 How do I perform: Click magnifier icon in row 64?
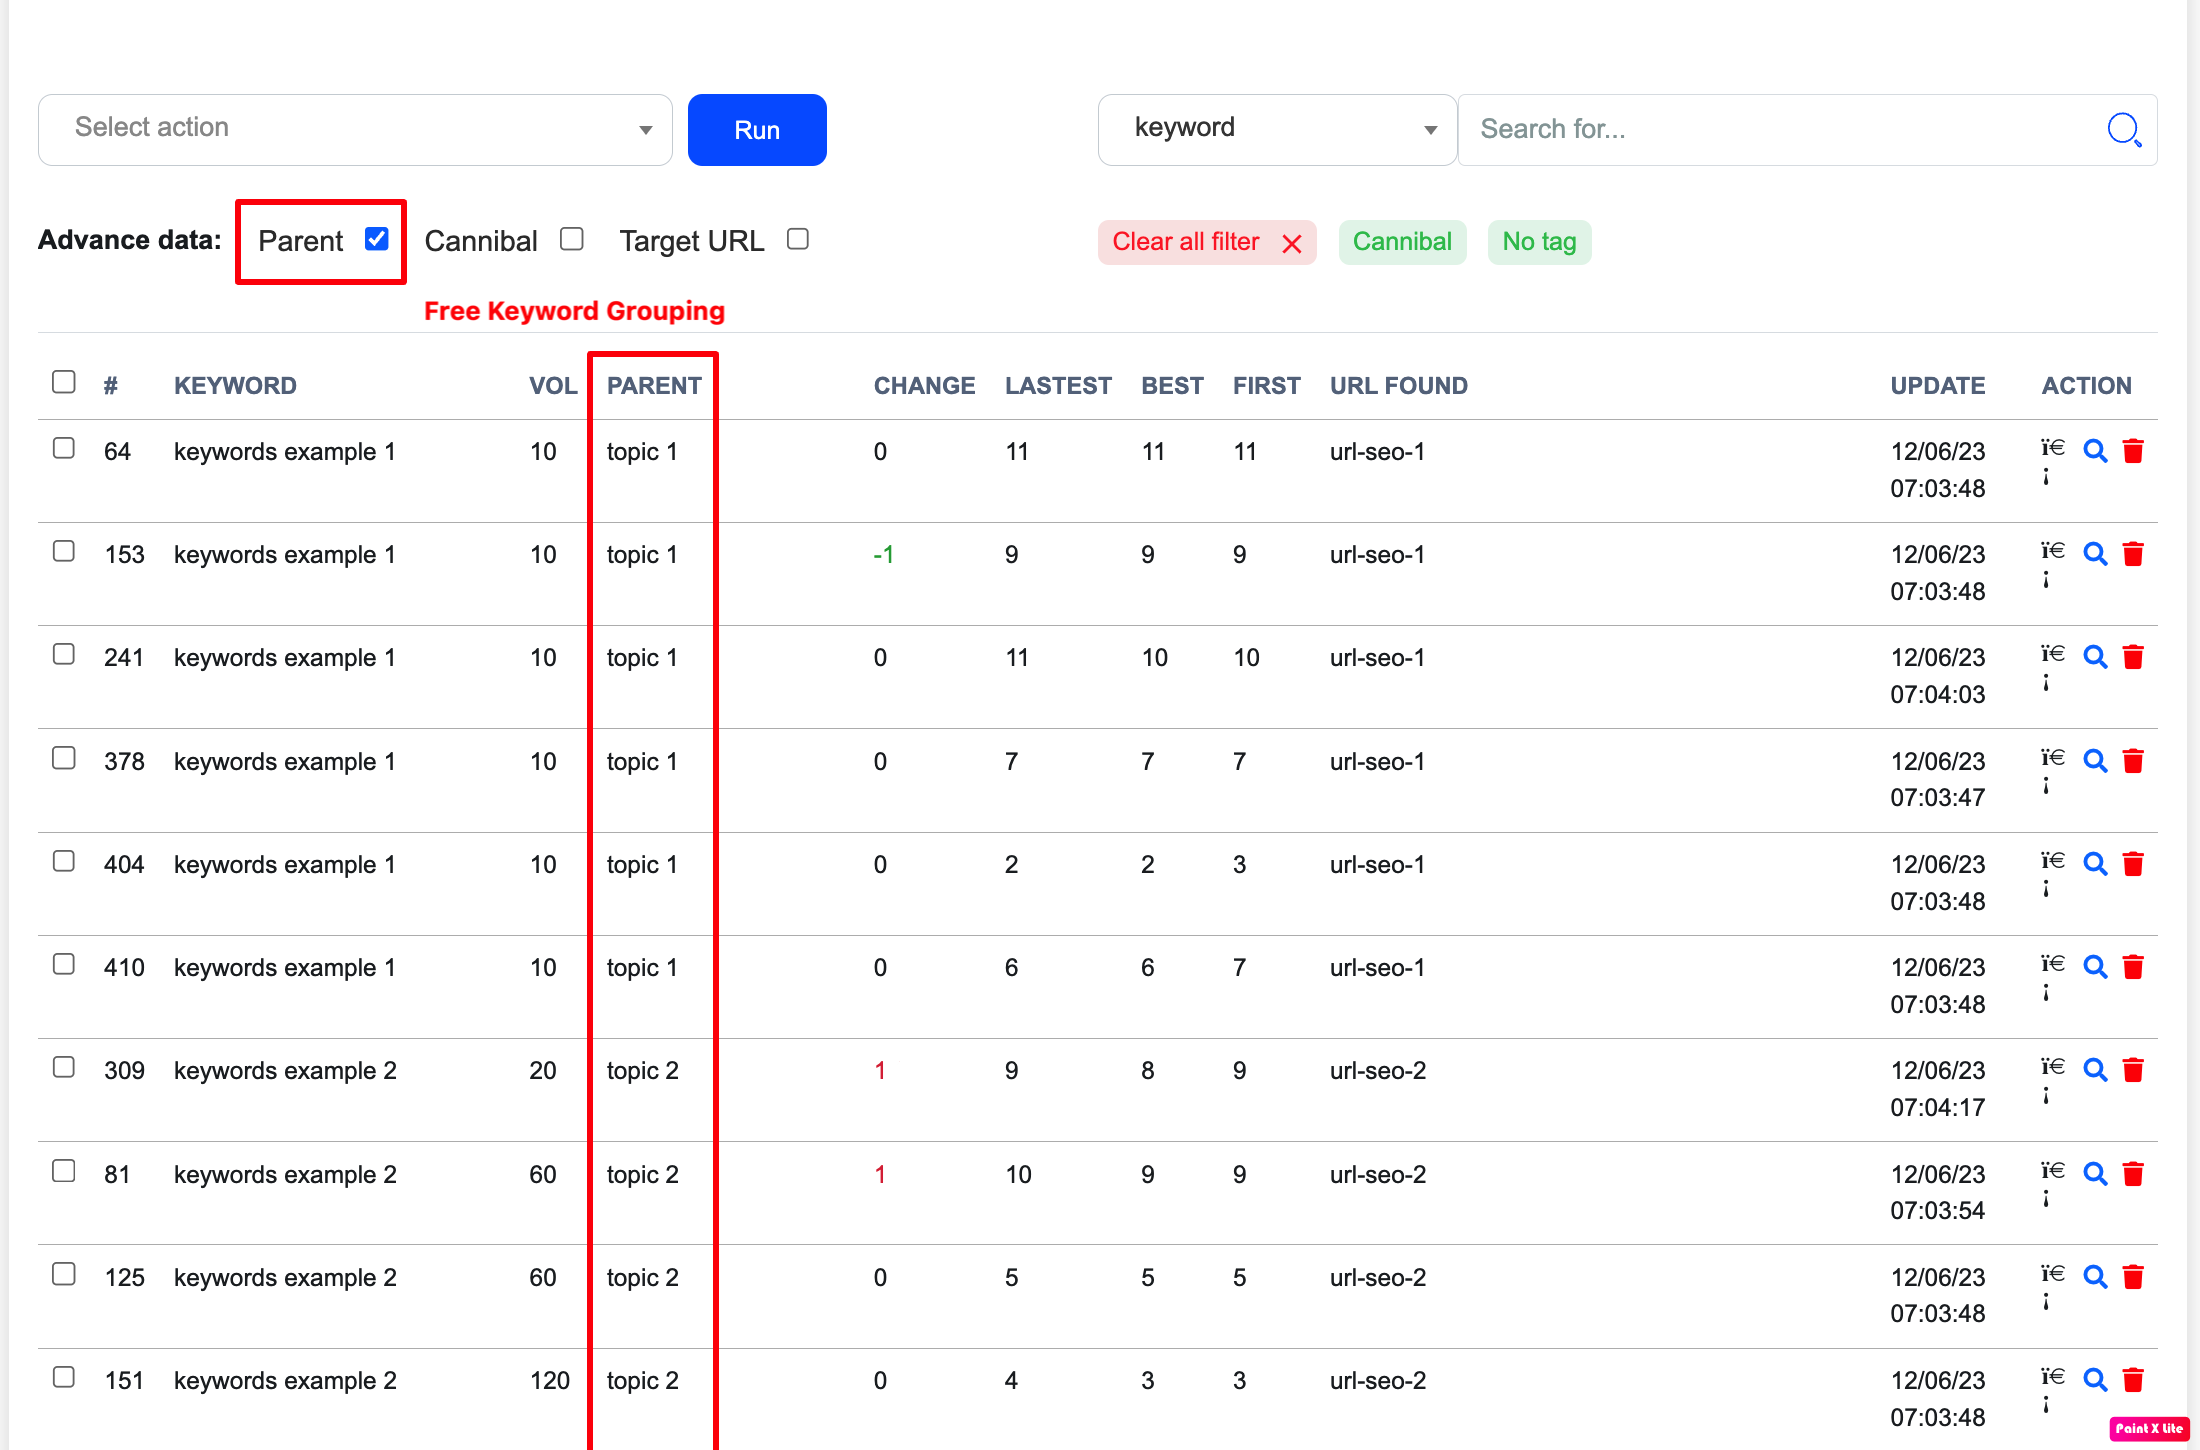click(2095, 451)
